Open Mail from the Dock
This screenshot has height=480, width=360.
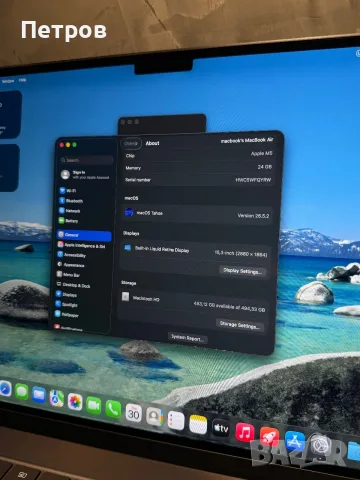39,395
